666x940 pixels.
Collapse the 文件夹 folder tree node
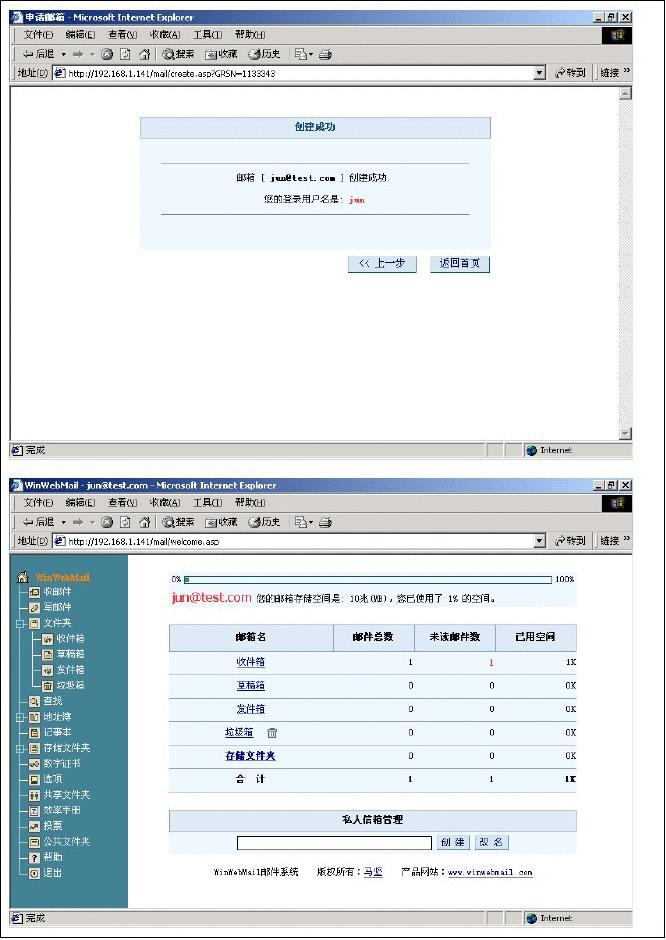pyautogui.click(x=20, y=623)
